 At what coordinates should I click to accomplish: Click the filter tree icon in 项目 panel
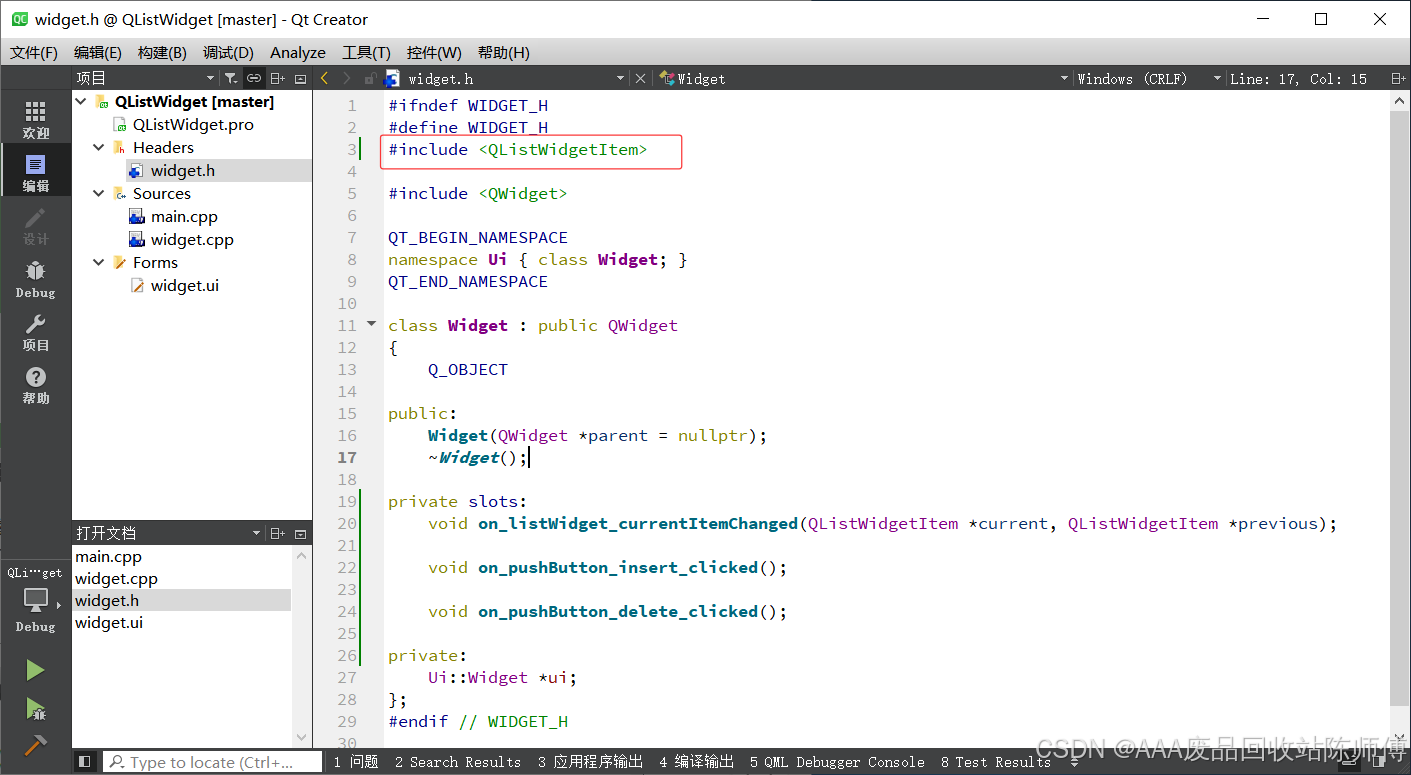click(231, 78)
